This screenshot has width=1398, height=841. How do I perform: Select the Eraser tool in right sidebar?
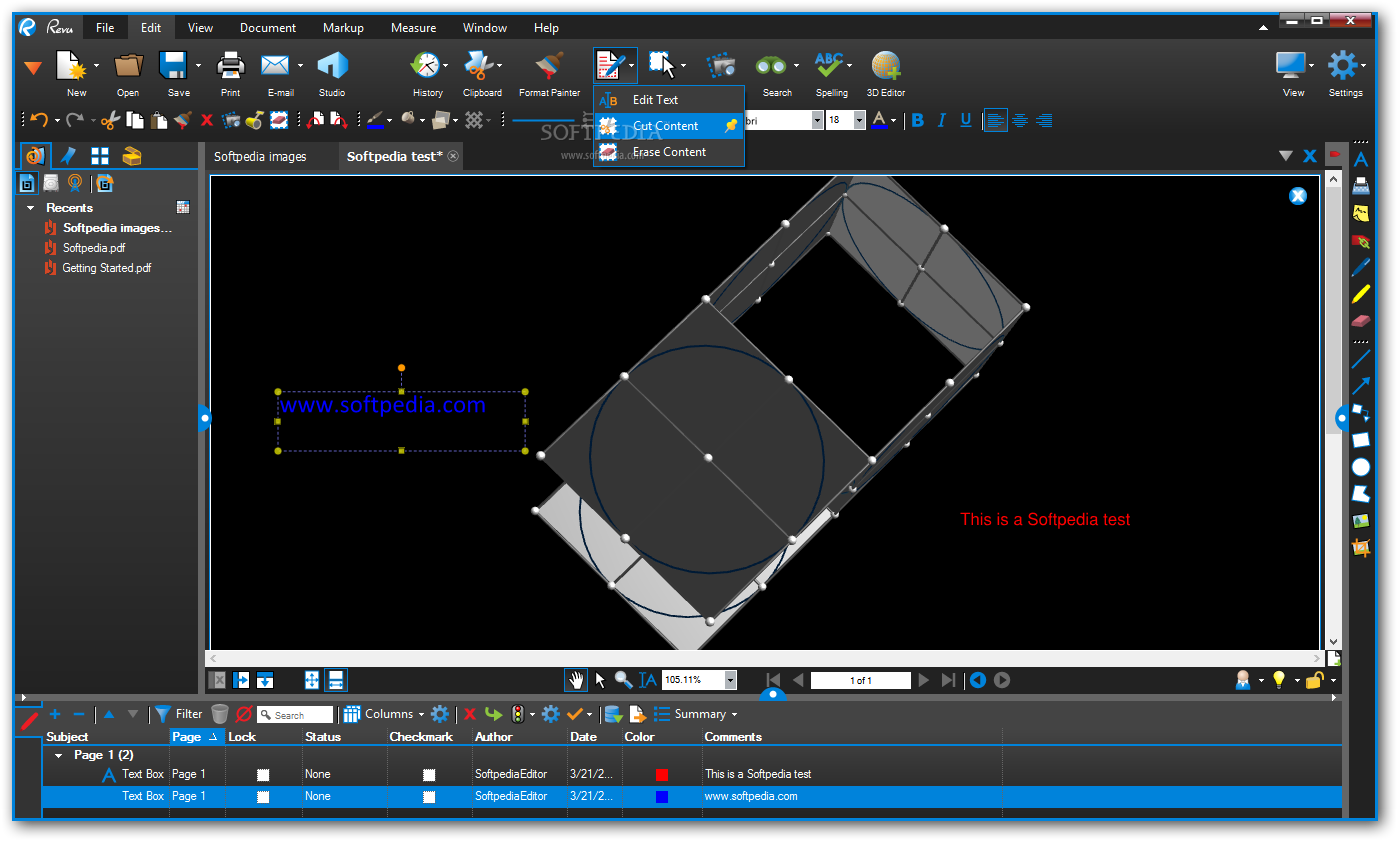1361,321
